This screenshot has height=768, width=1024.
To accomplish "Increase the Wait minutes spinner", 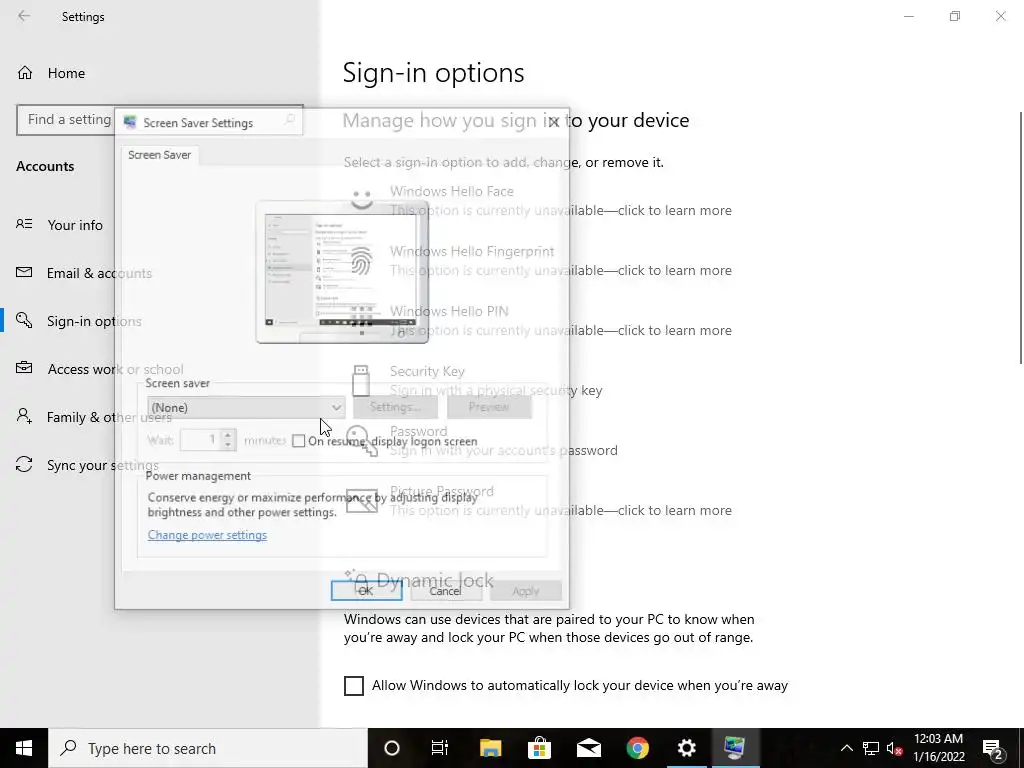I will click(228, 435).
